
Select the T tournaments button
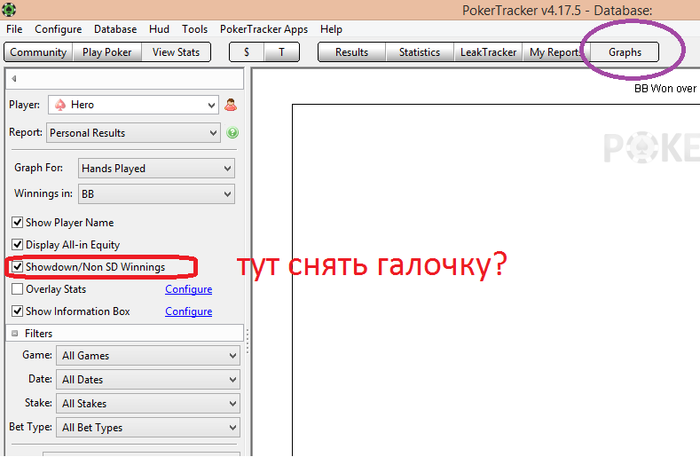pos(282,52)
